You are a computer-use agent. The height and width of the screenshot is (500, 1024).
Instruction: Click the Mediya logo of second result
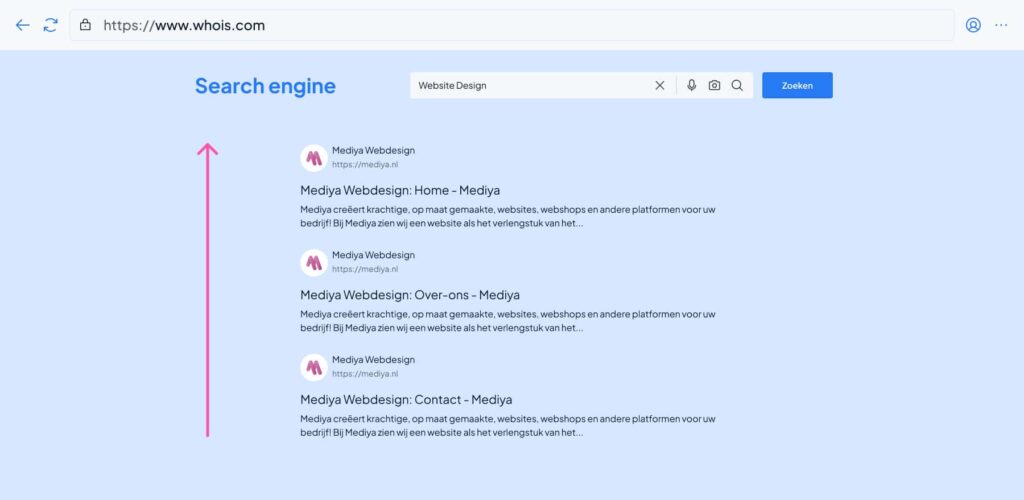tap(314, 263)
